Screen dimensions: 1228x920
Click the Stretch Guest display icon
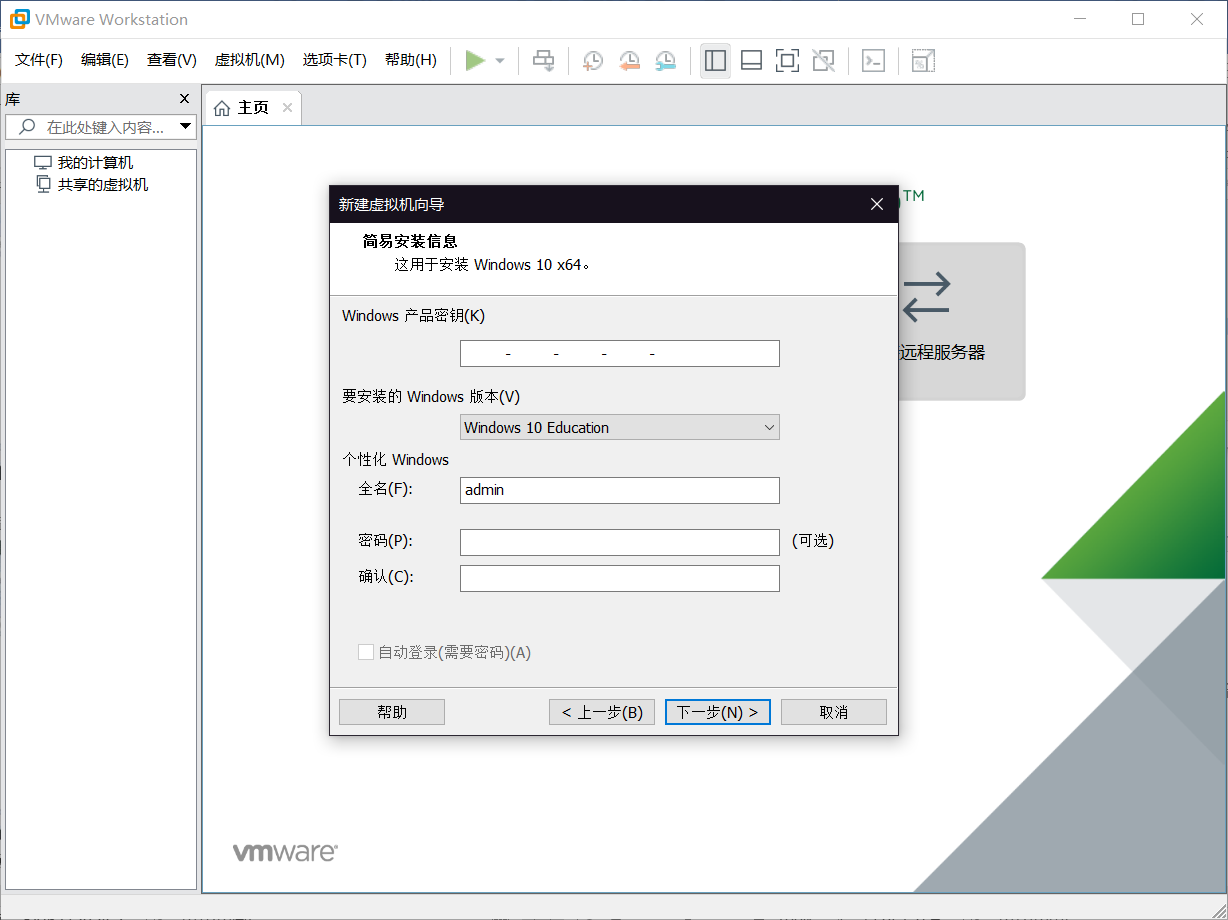(923, 61)
